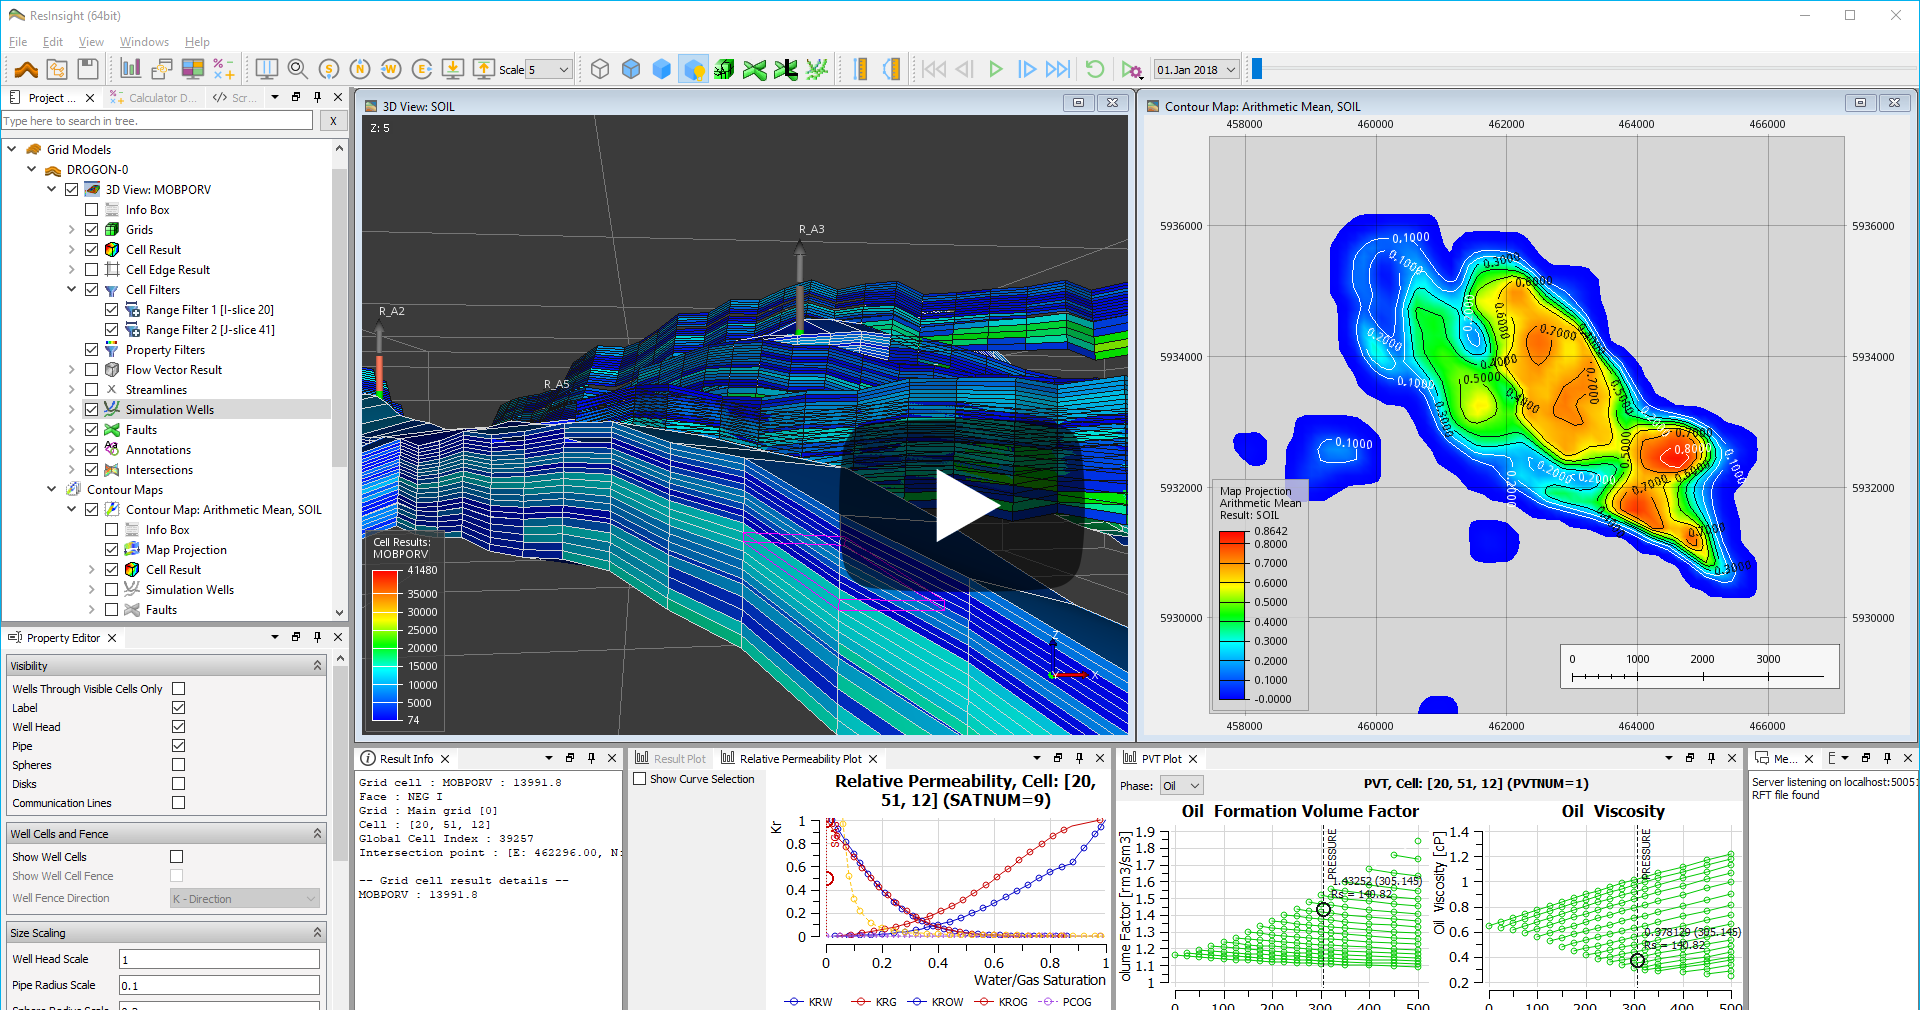The height and width of the screenshot is (1010, 1920).
Task: Click the look down view icon
Action: [x=453, y=69]
